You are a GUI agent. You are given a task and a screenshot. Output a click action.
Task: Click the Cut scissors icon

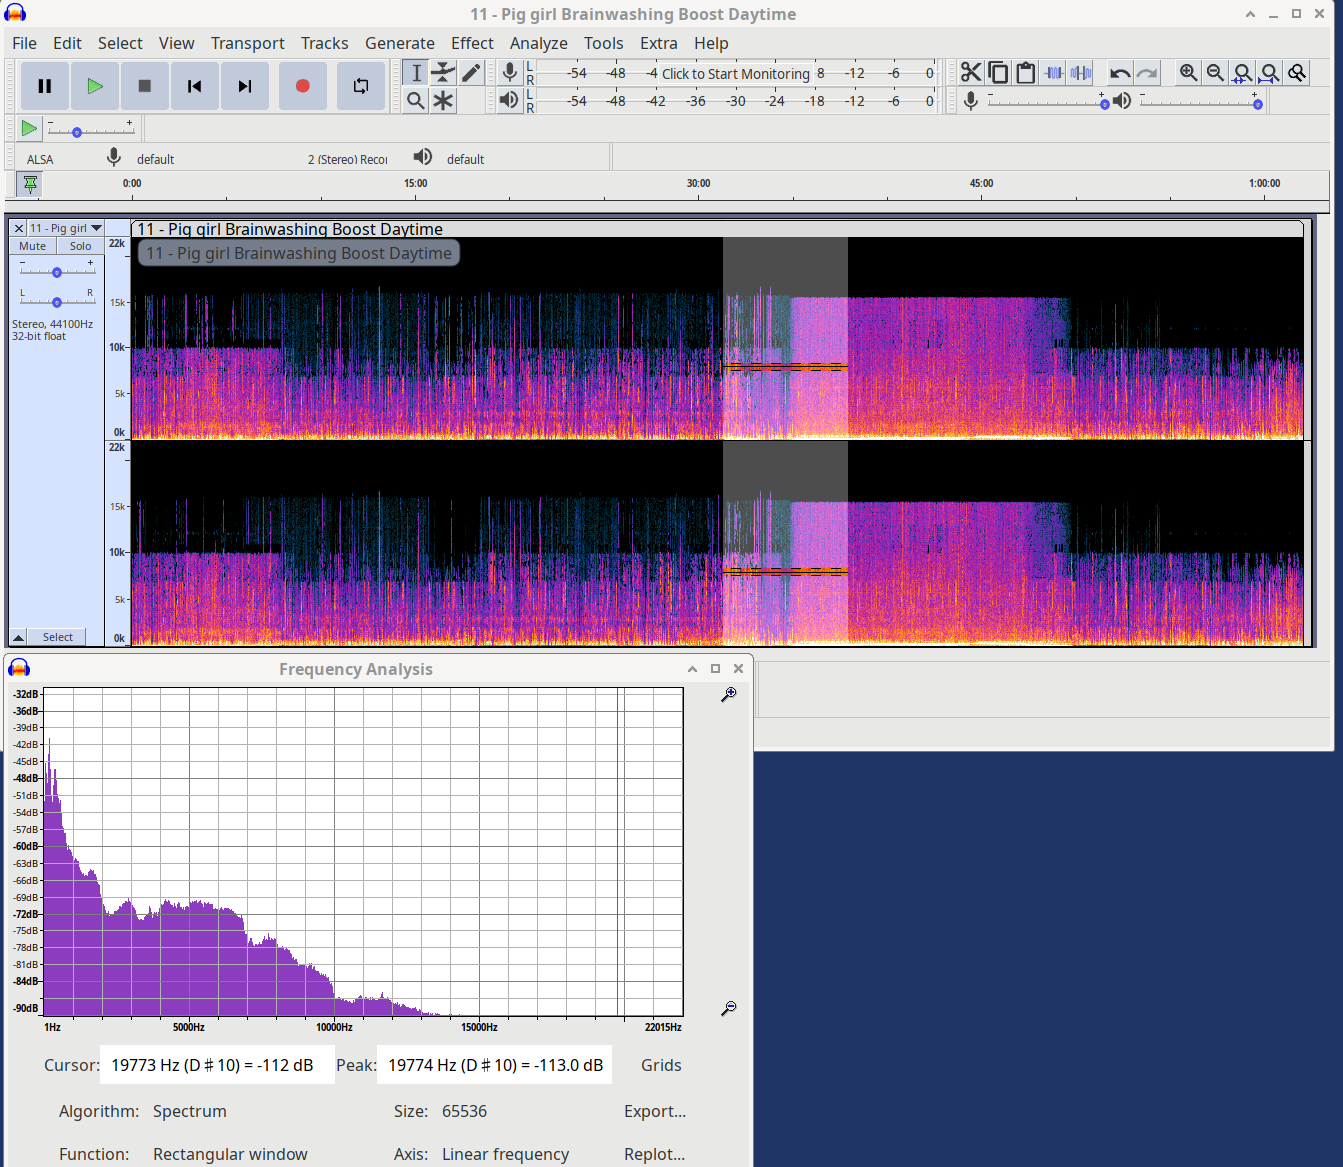click(970, 73)
